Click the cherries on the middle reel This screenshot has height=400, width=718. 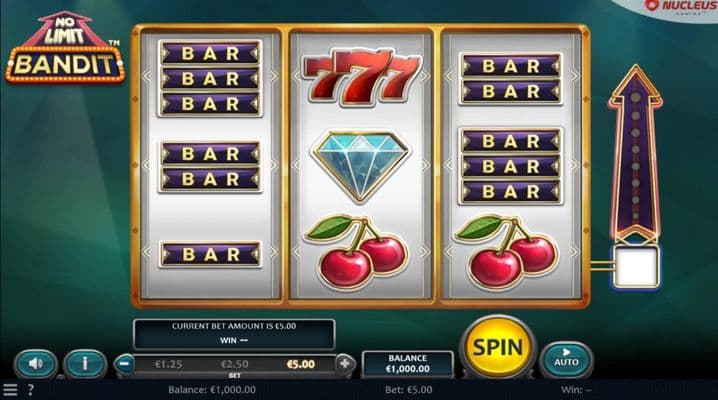356,251
